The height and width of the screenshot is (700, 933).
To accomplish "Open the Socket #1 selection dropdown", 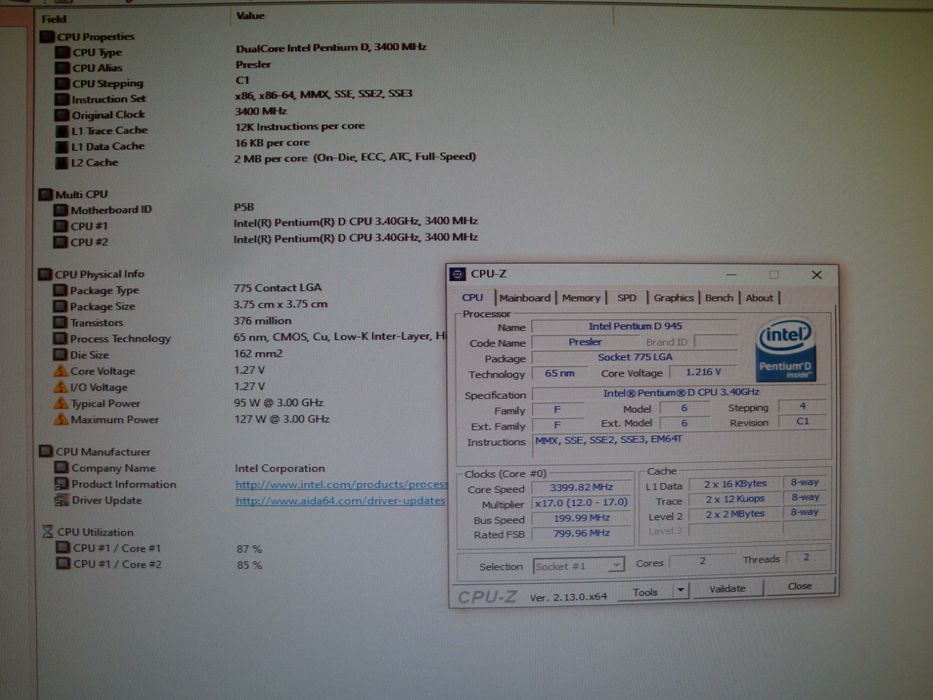I will point(578,565).
